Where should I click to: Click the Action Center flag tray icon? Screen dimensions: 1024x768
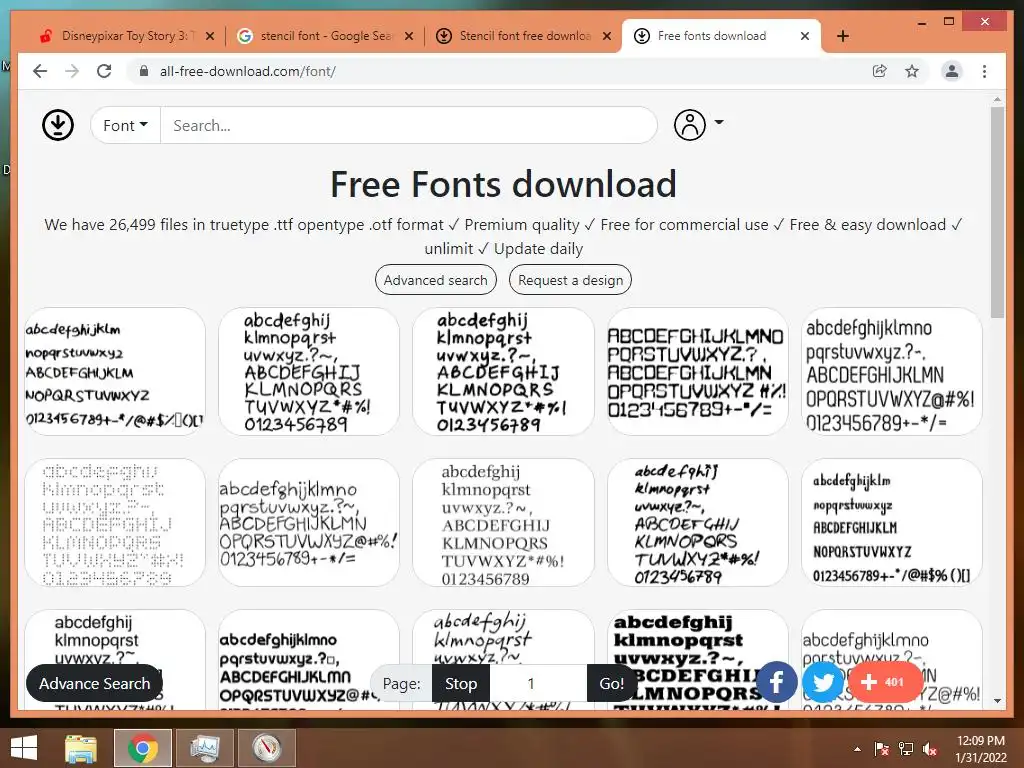coord(882,749)
